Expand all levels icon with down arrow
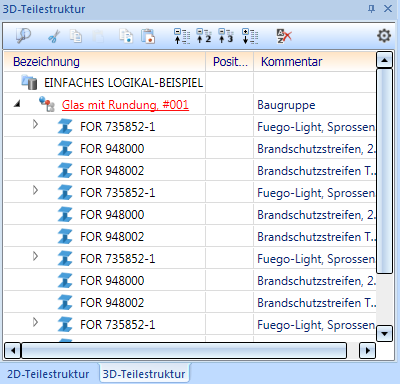This screenshot has width=400, height=384. pos(250,36)
